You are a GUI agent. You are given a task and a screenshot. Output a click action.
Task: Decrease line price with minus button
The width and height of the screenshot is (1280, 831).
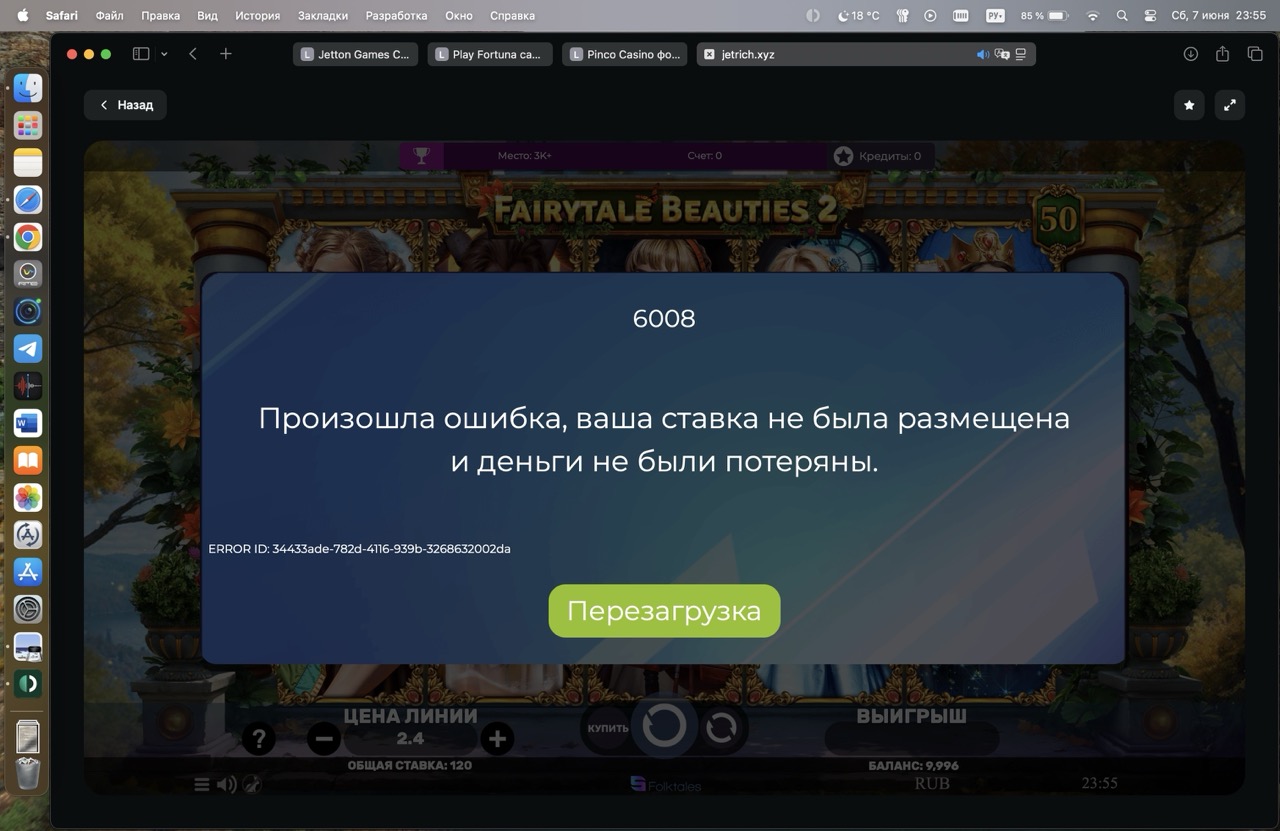coord(323,740)
